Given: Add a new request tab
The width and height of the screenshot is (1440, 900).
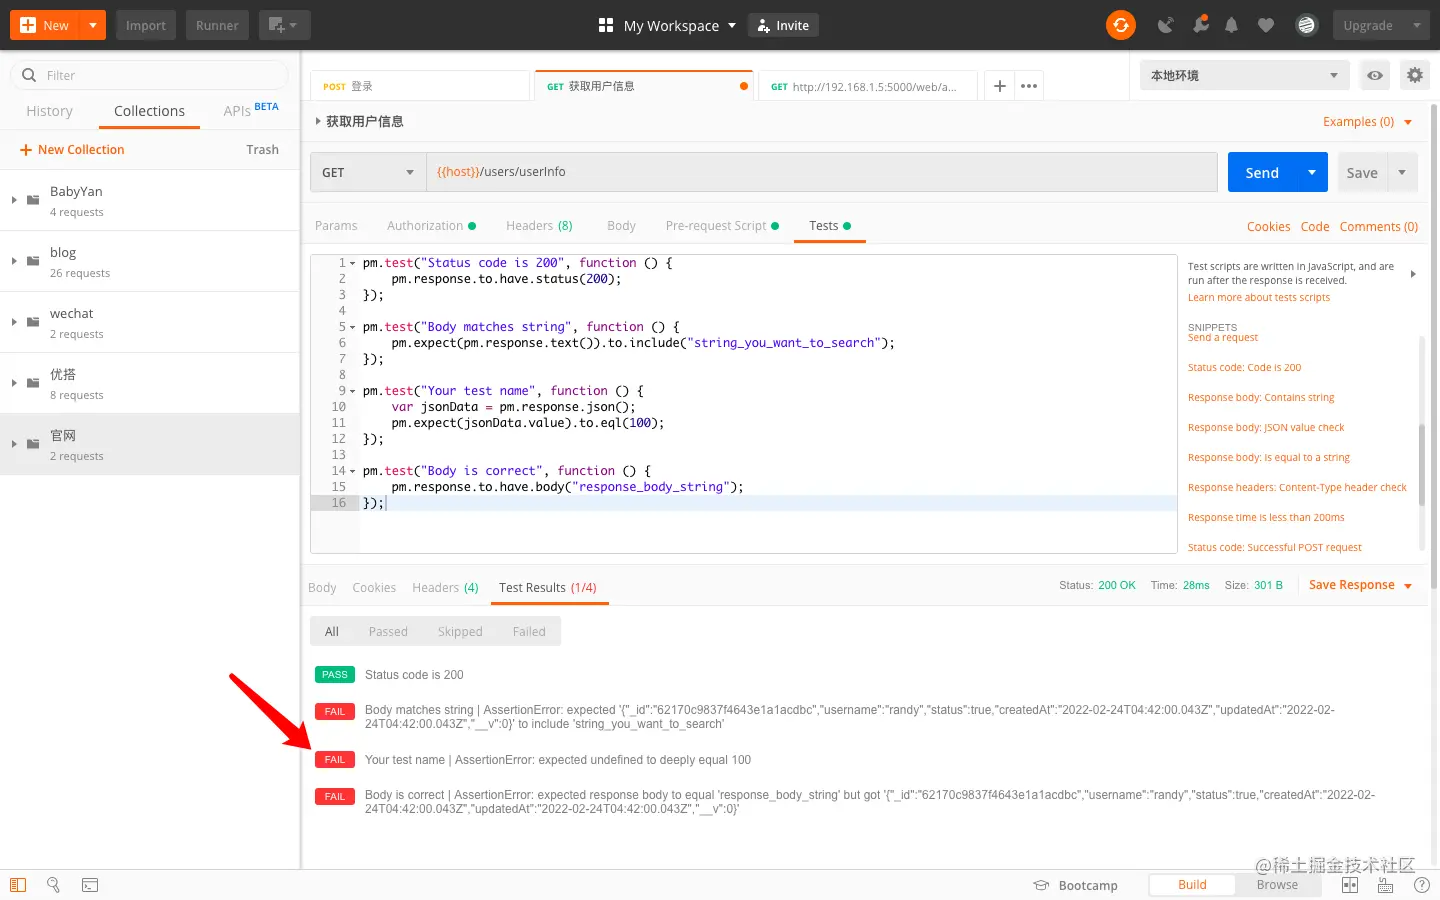Looking at the screenshot, I should pyautogui.click(x=999, y=86).
